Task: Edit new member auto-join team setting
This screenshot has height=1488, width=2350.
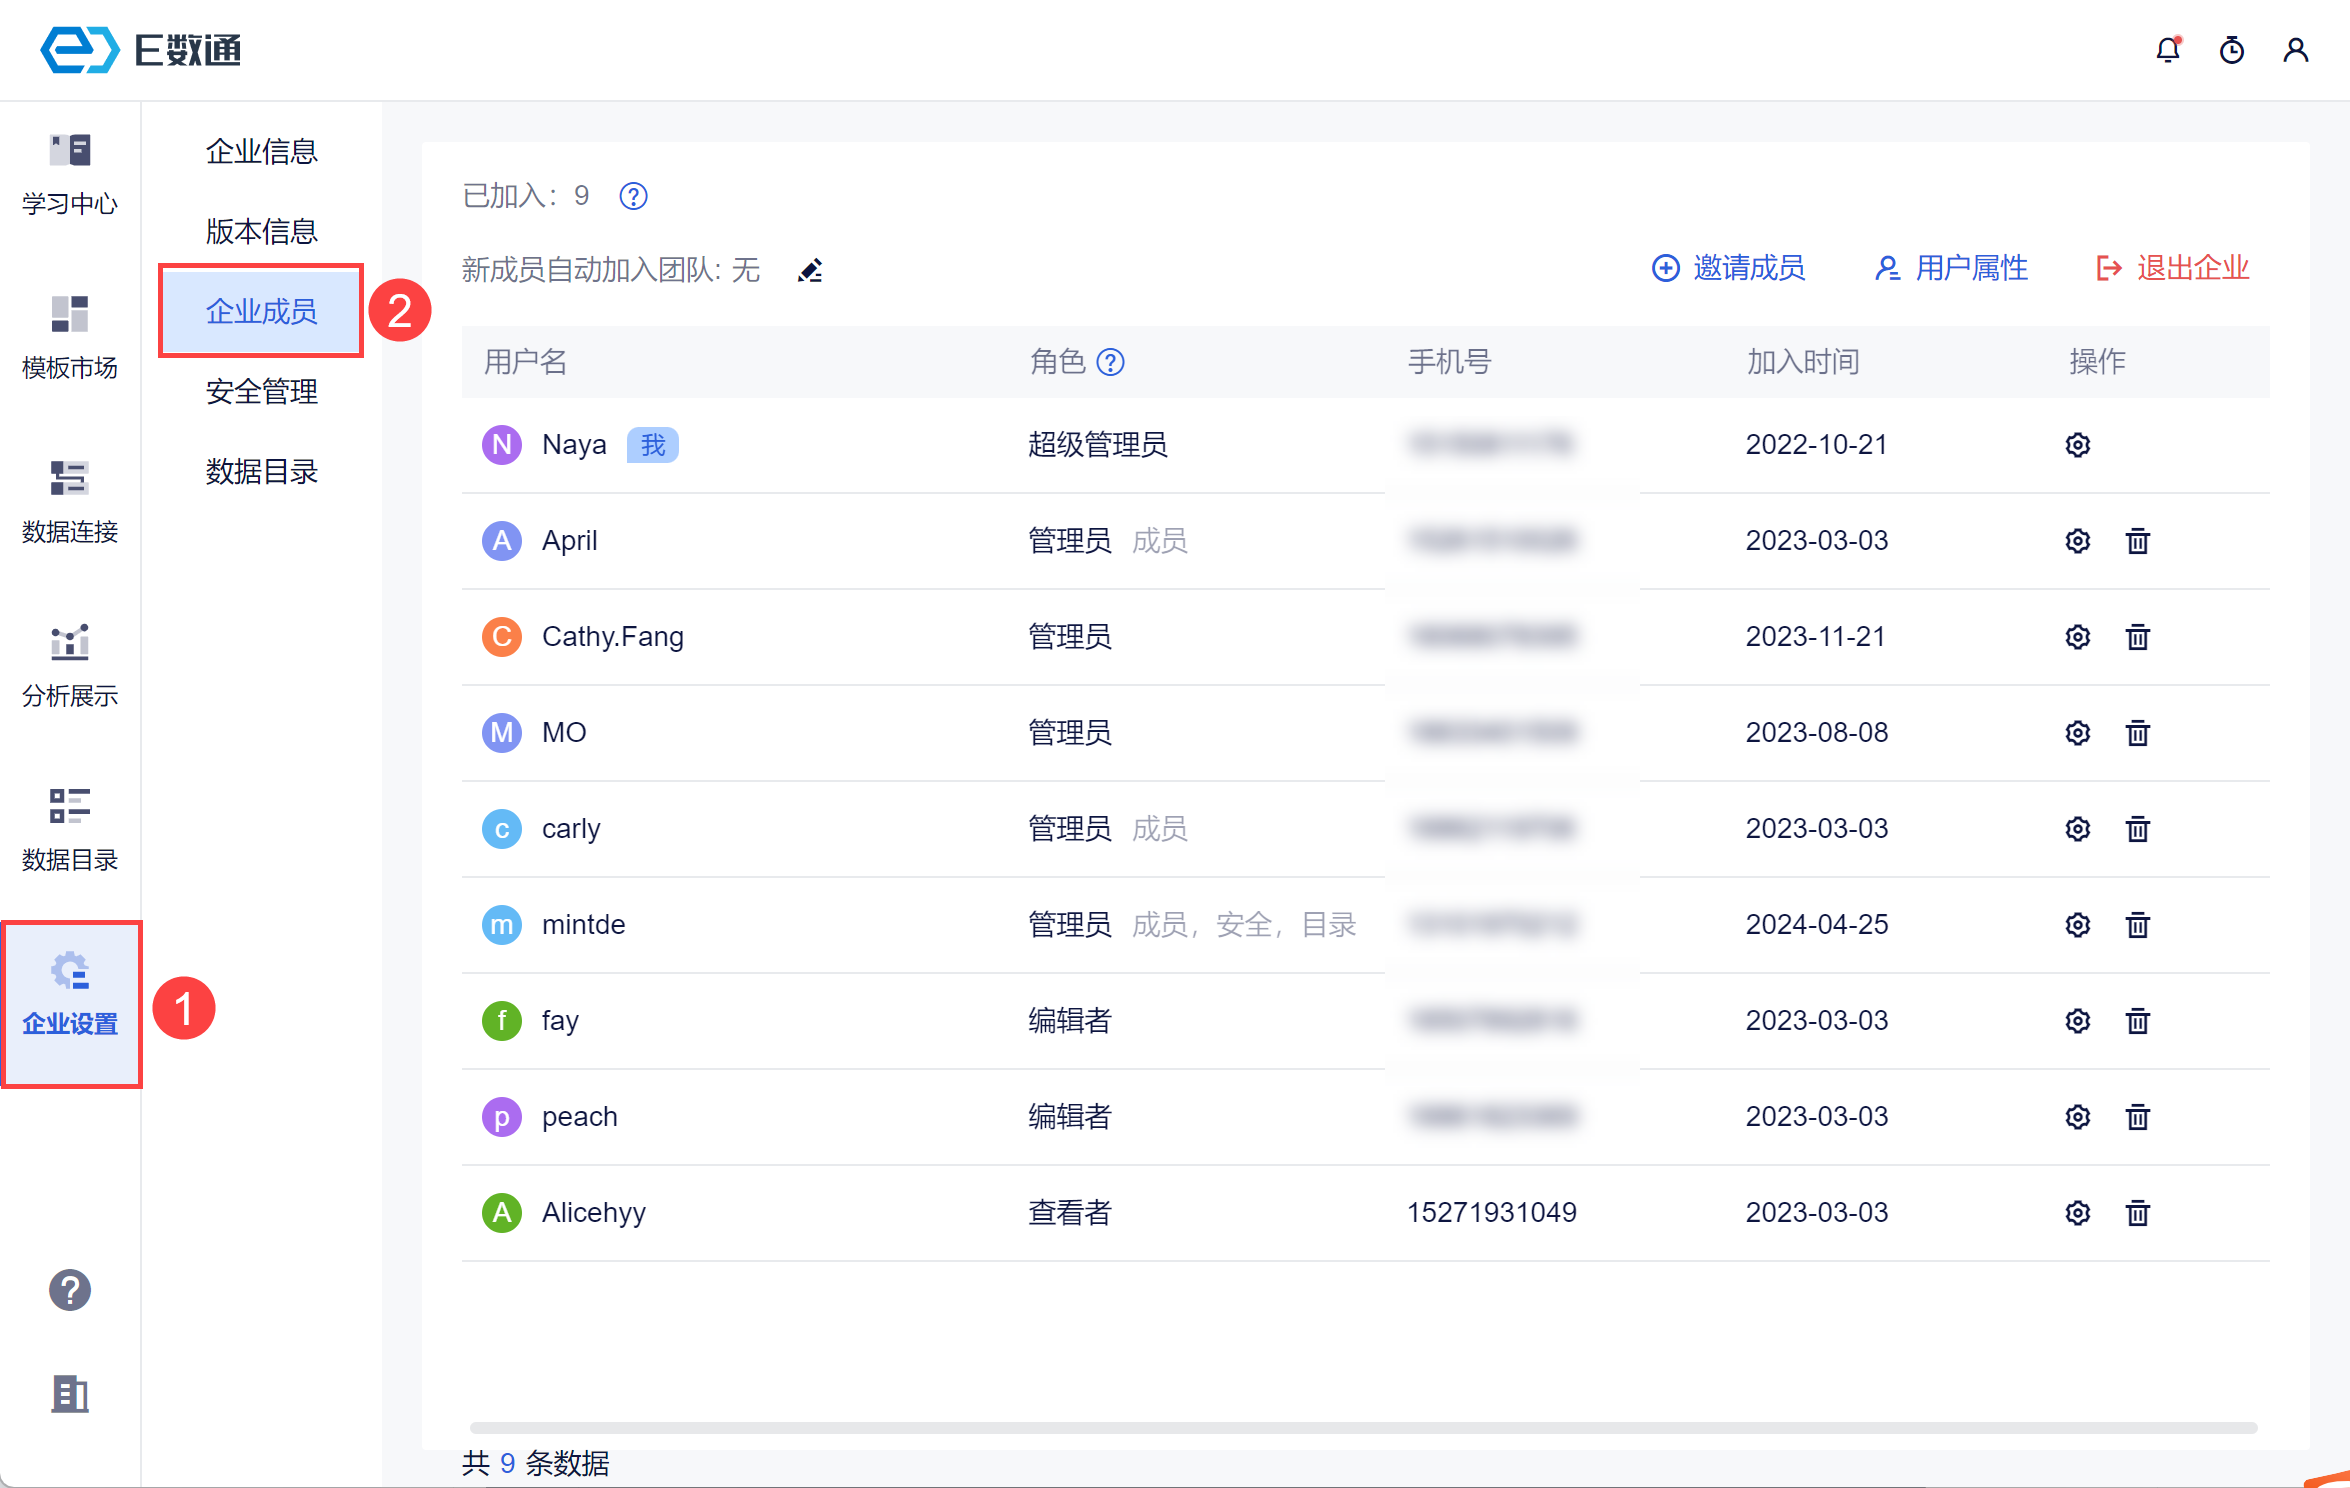Action: click(x=810, y=270)
